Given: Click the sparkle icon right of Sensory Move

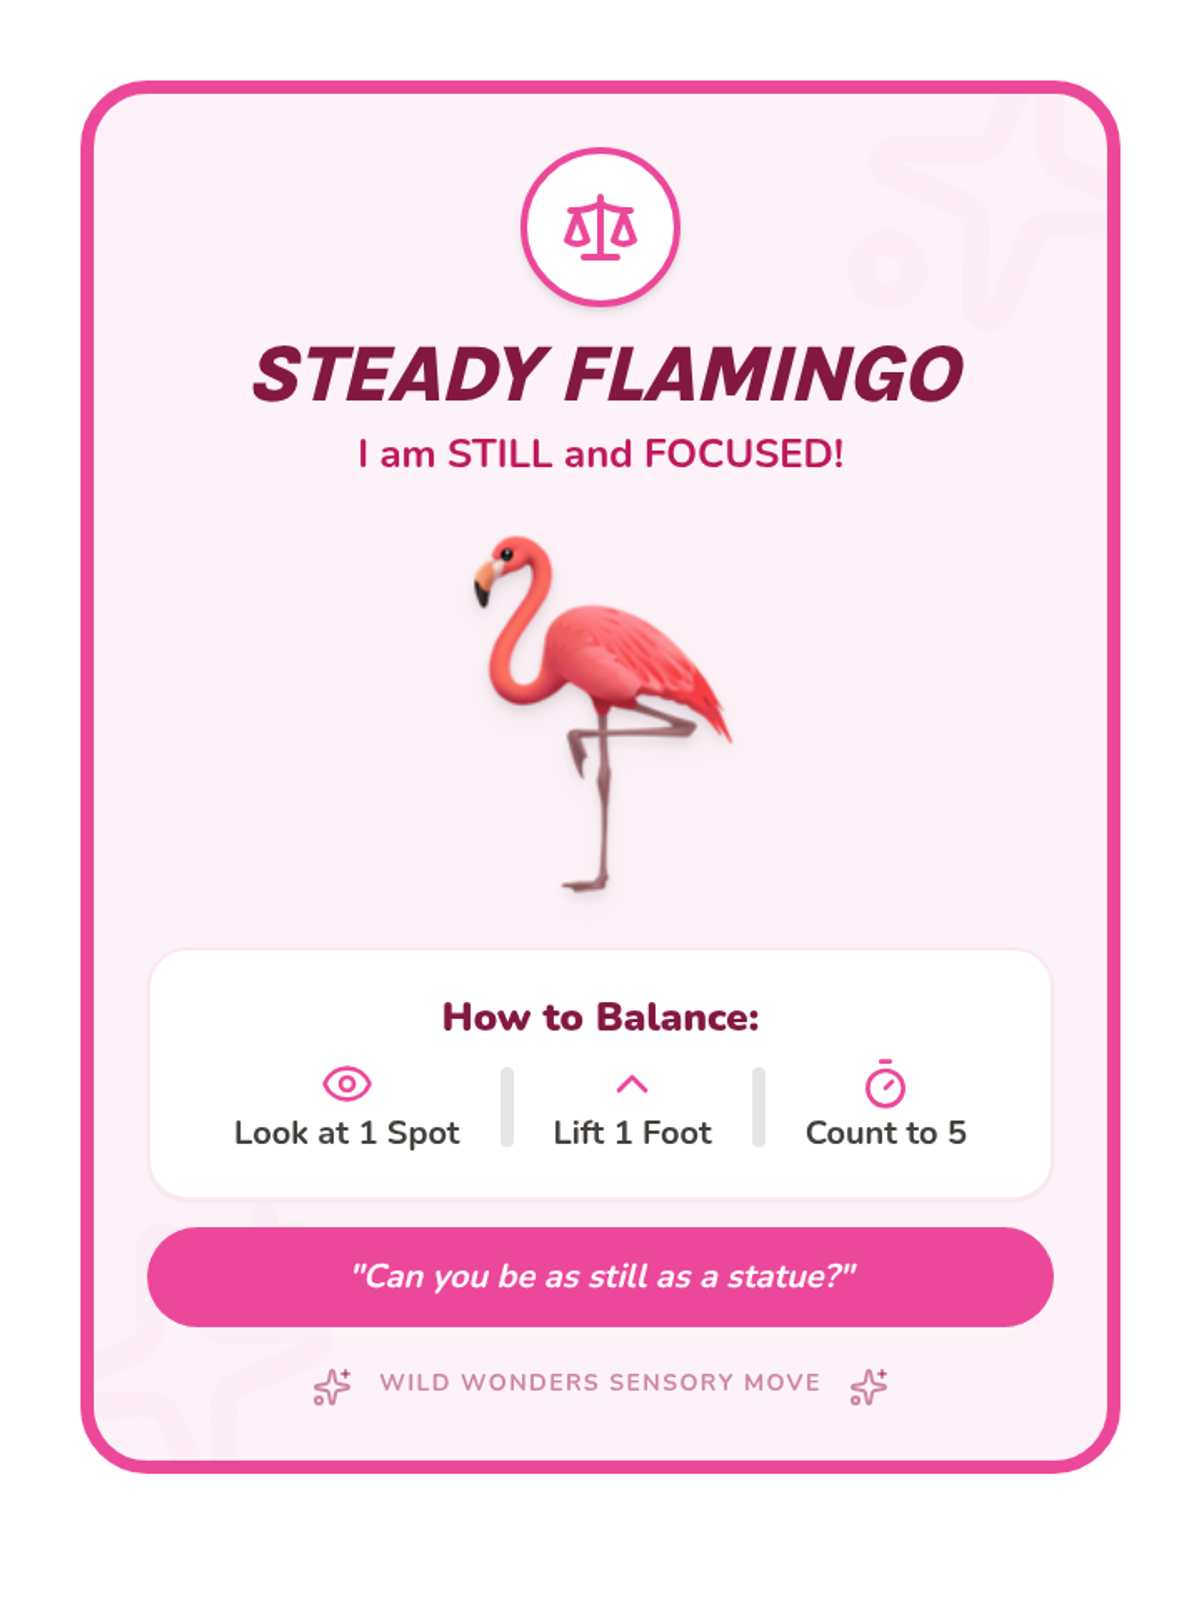Looking at the screenshot, I should tap(868, 1387).
